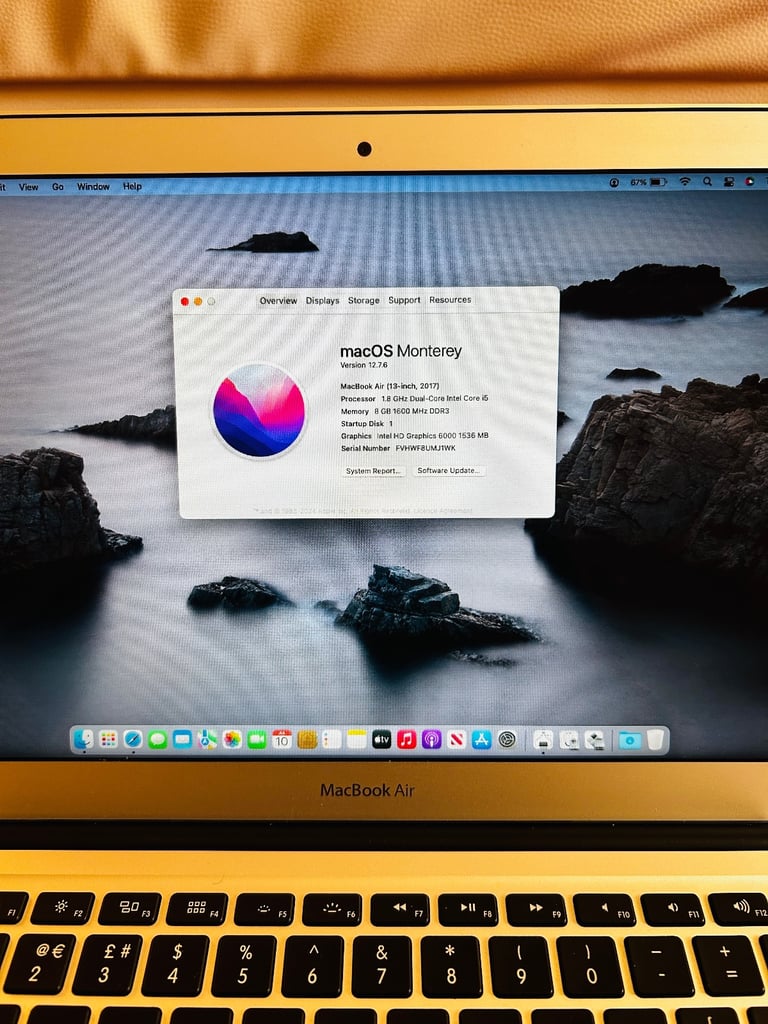Click the flag input source icon
This screenshot has width=768, height=1024.
pos(750,182)
